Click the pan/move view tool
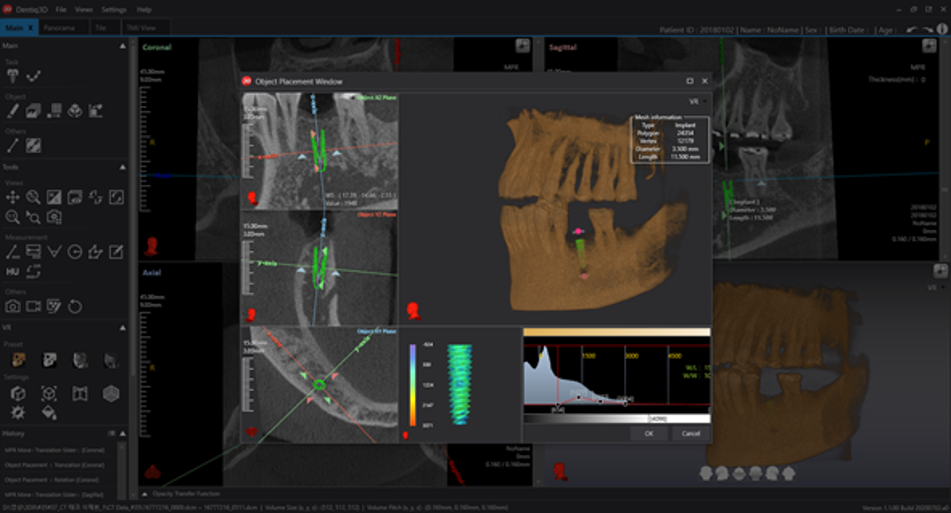Screen dimensions: 951x513 [13, 197]
